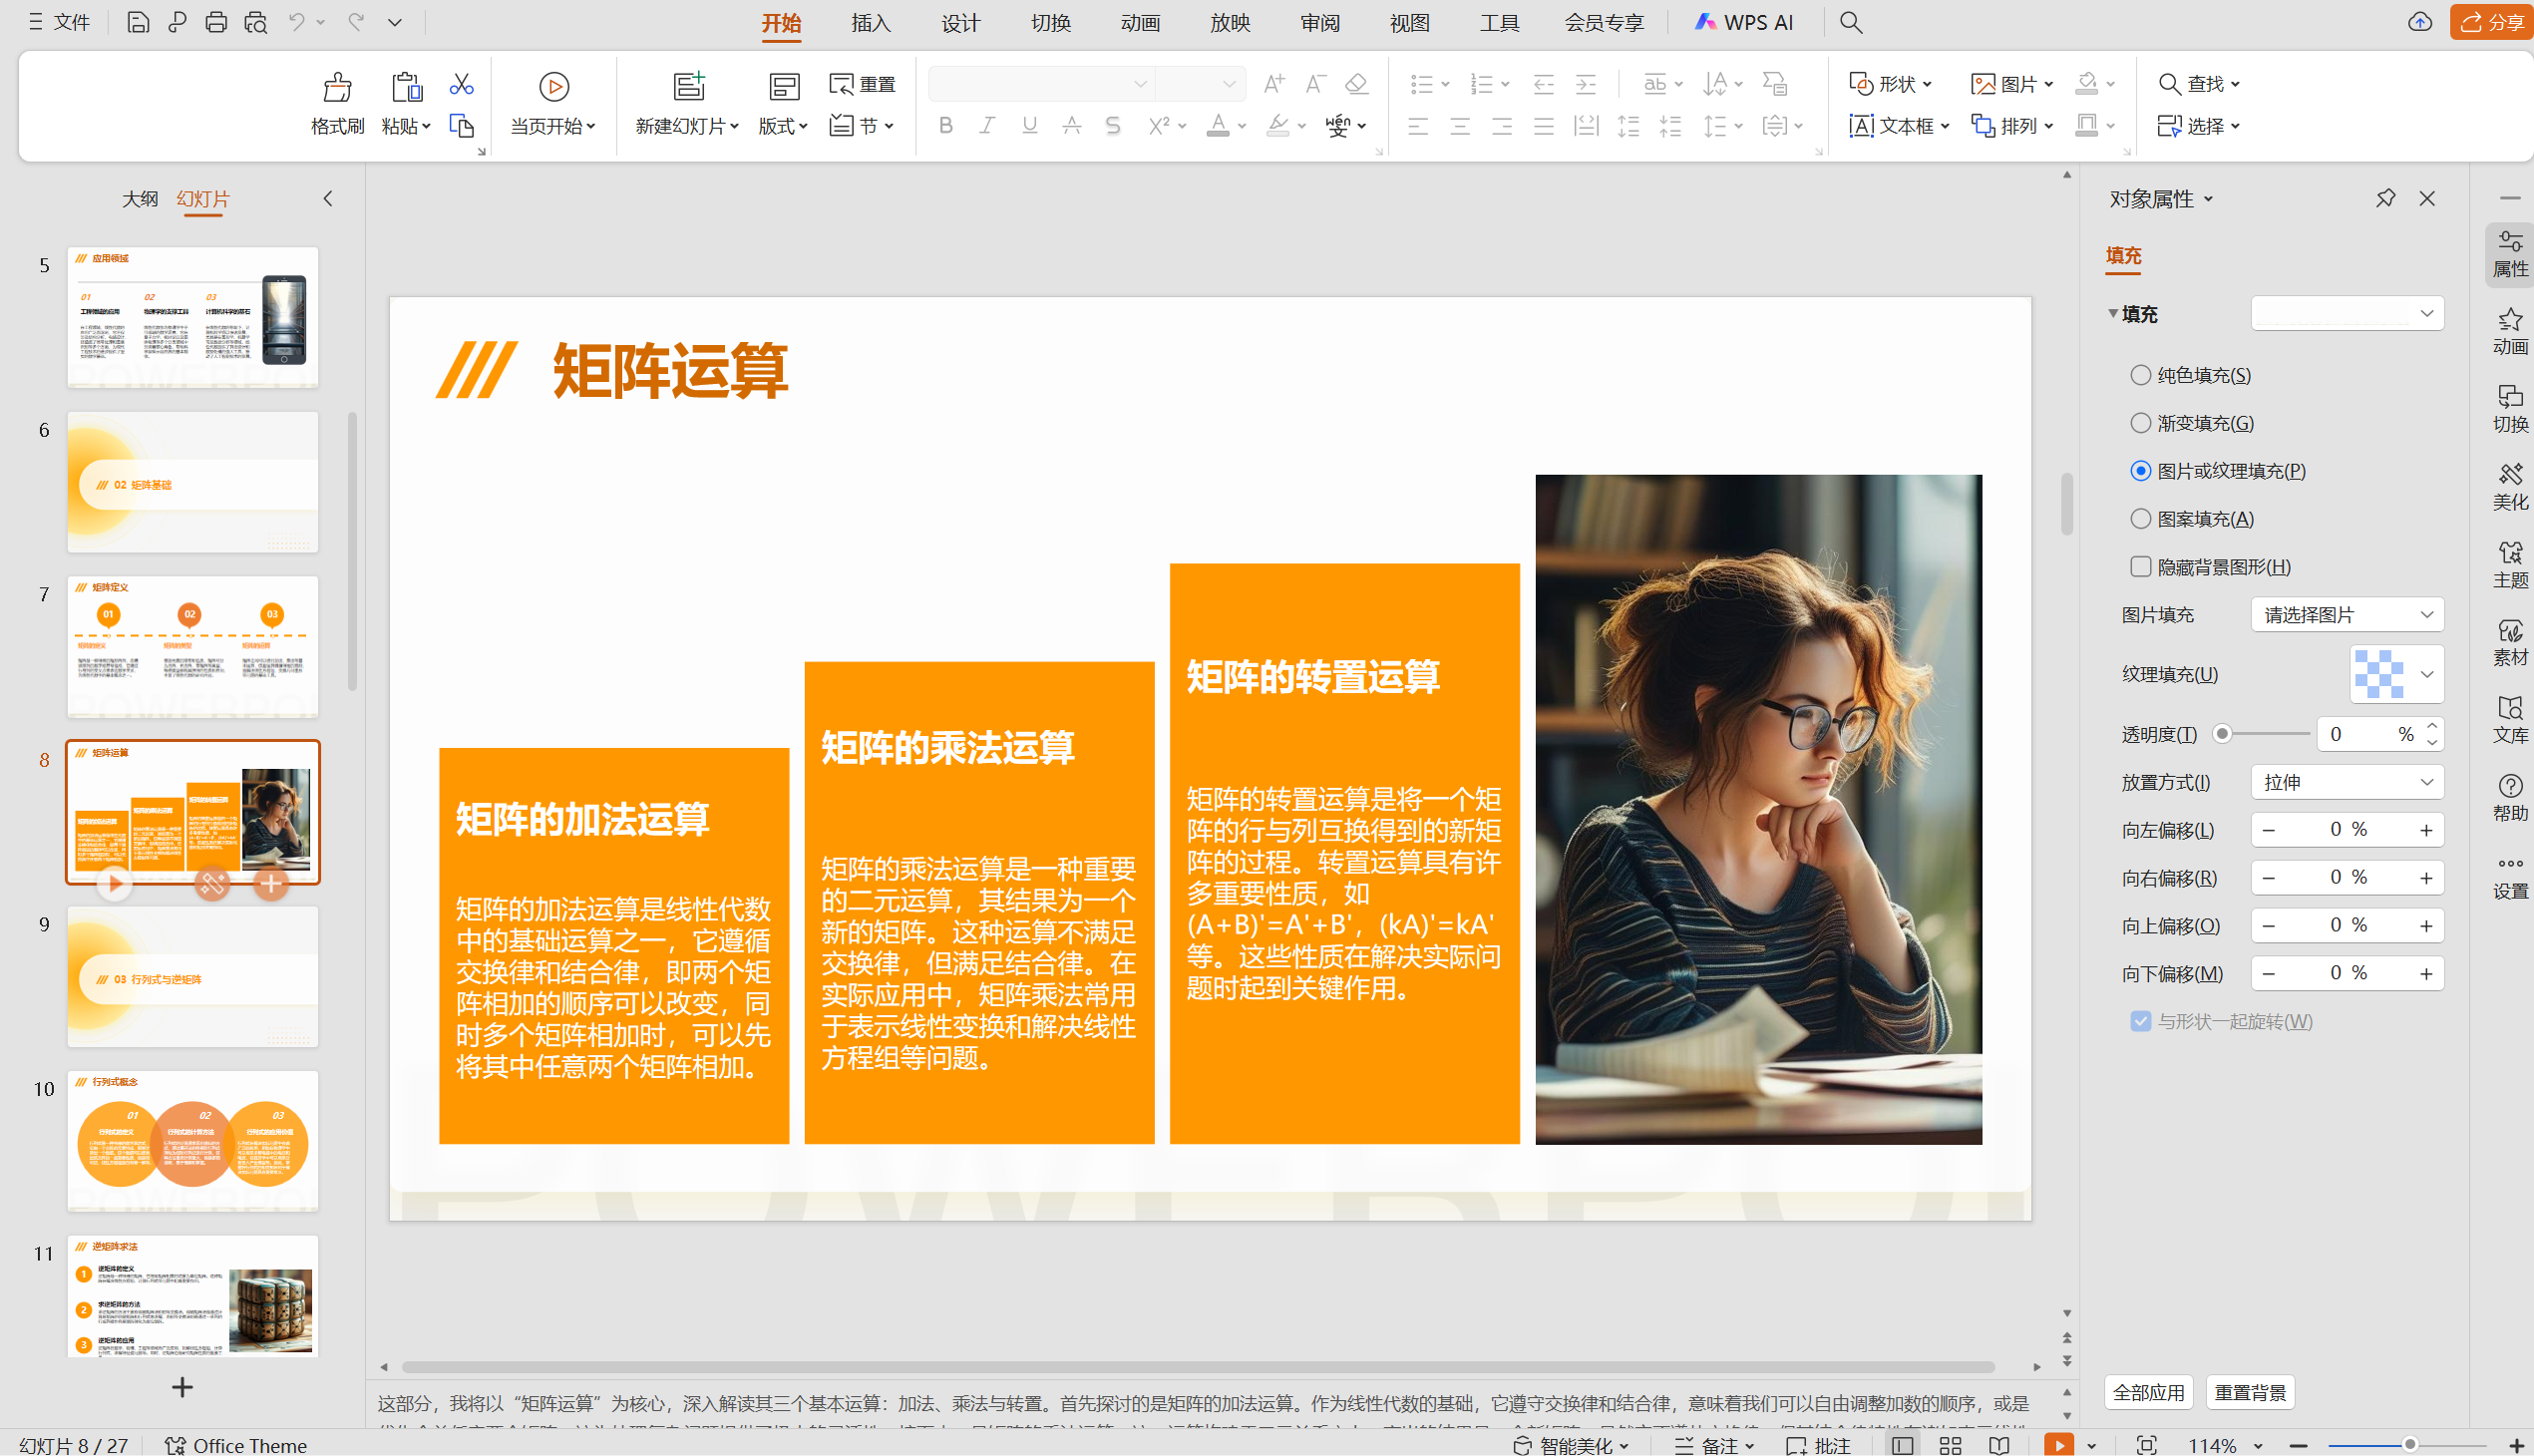Click the New Slide (新建幻灯片) icon

pyautogui.click(x=688, y=87)
